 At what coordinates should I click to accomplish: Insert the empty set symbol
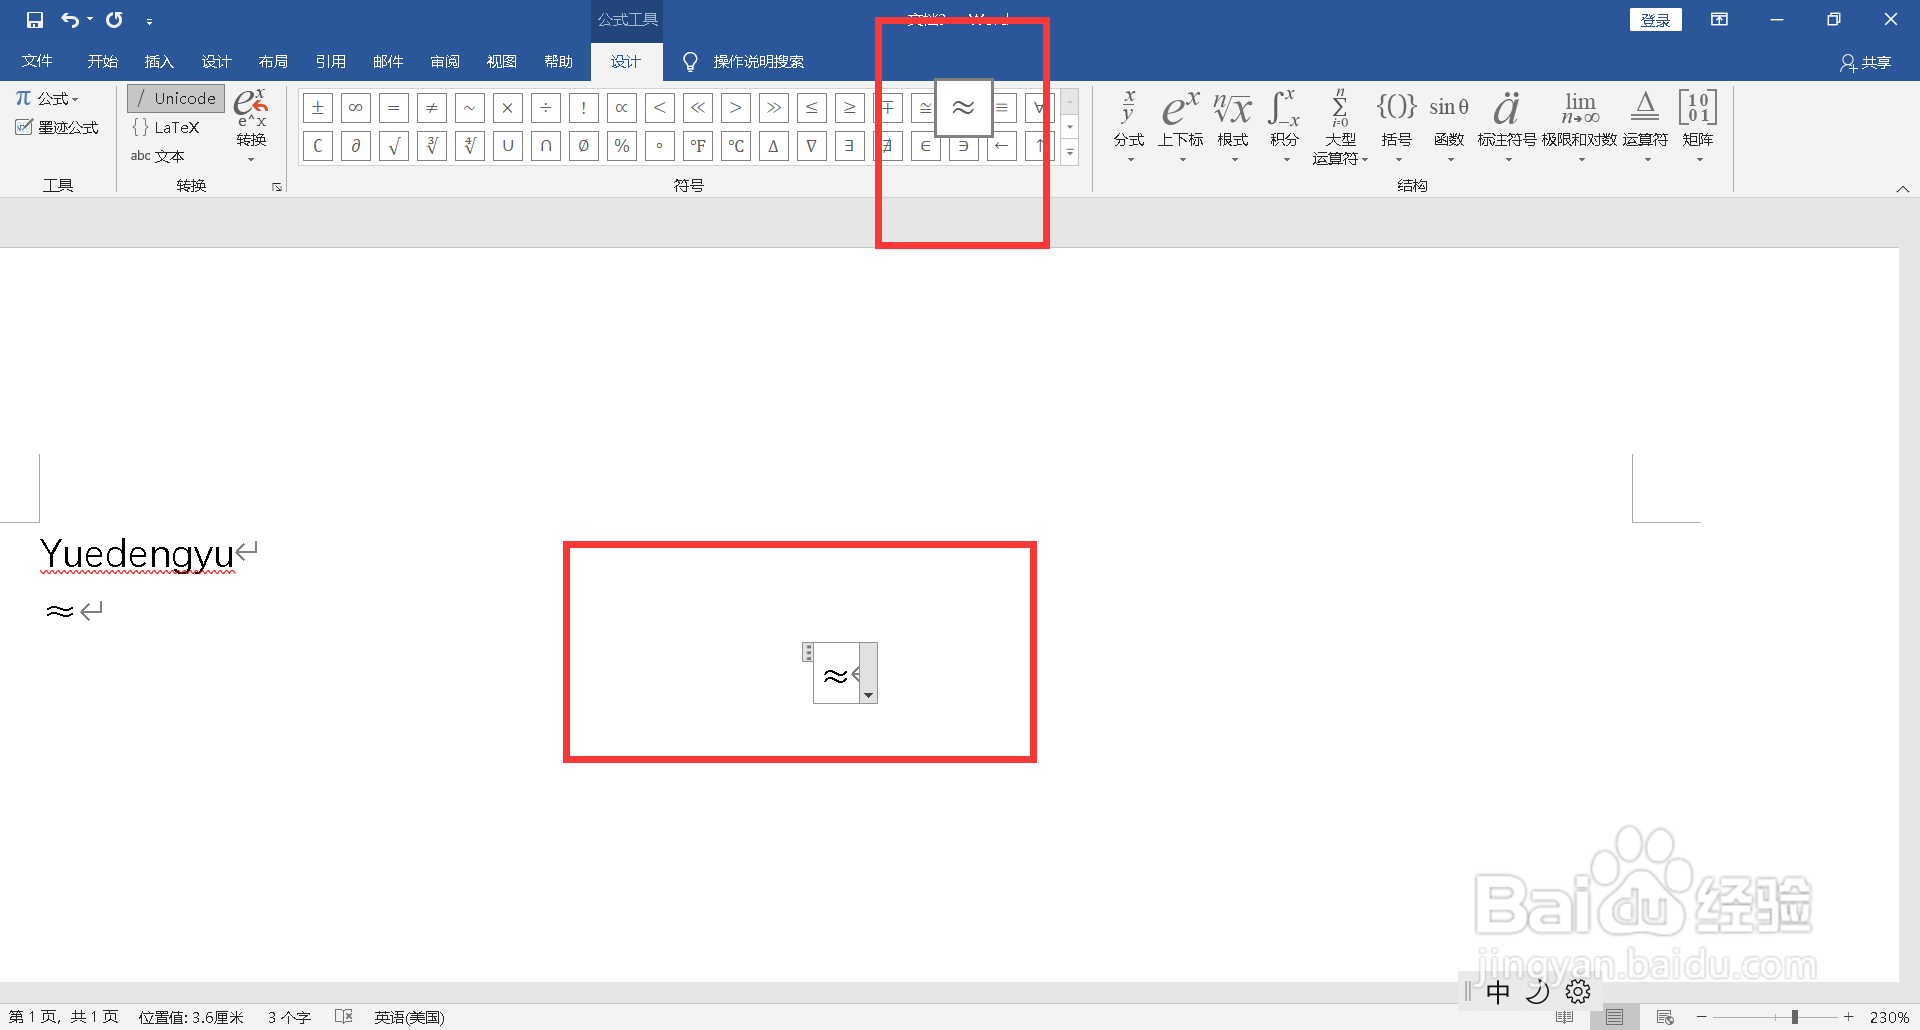tap(583, 146)
